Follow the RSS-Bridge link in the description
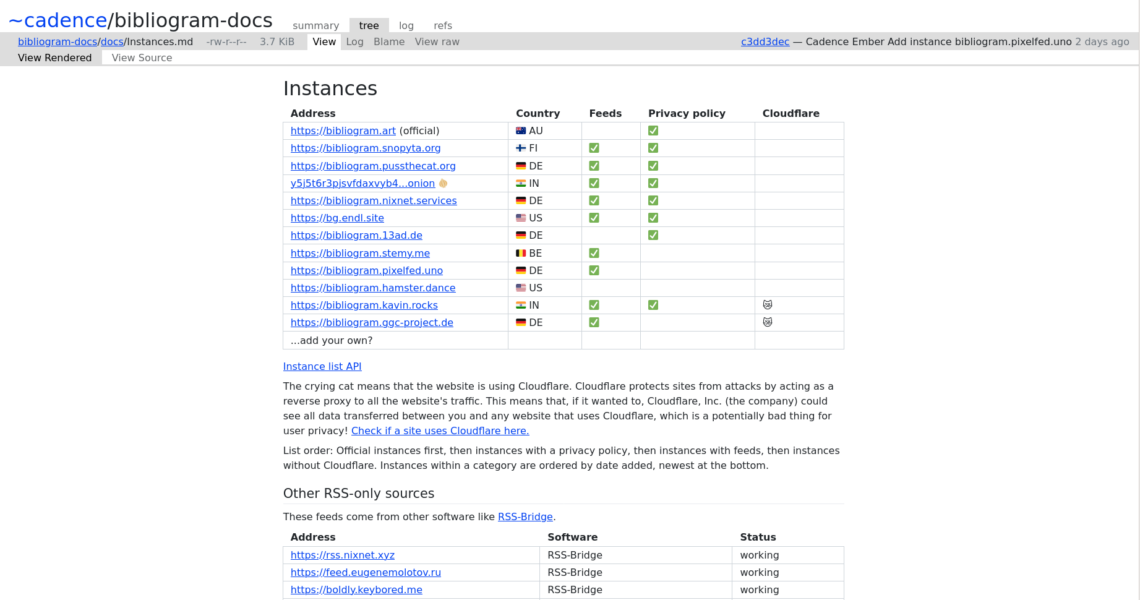 click(x=525, y=517)
